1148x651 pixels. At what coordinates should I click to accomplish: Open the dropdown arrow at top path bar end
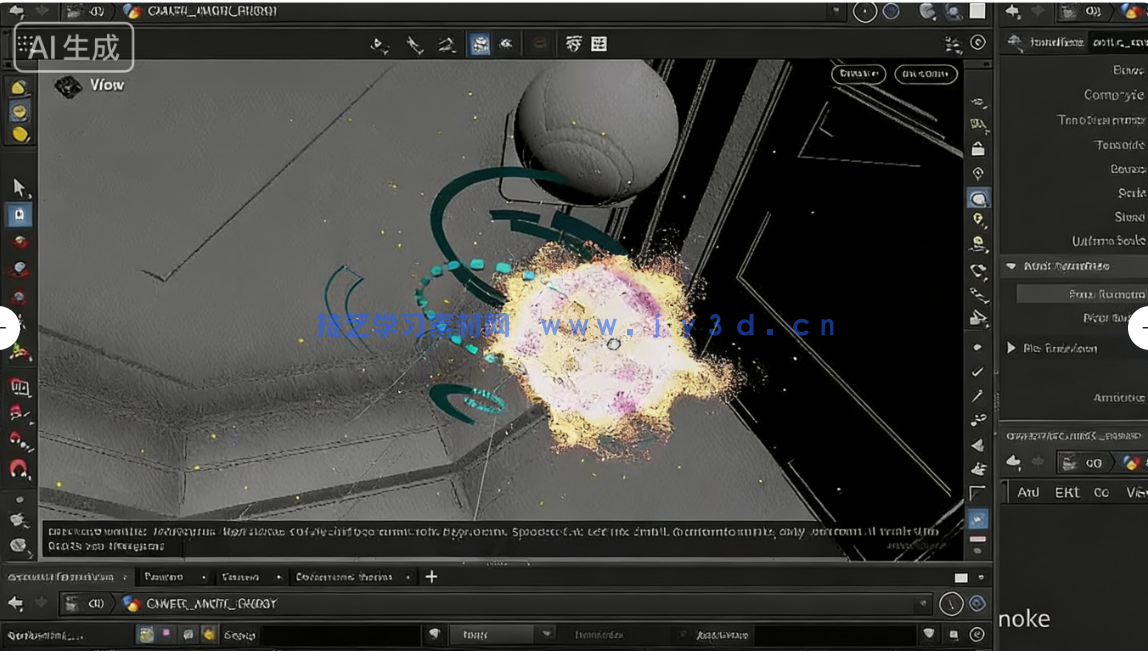pyautogui.click(x=836, y=11)
